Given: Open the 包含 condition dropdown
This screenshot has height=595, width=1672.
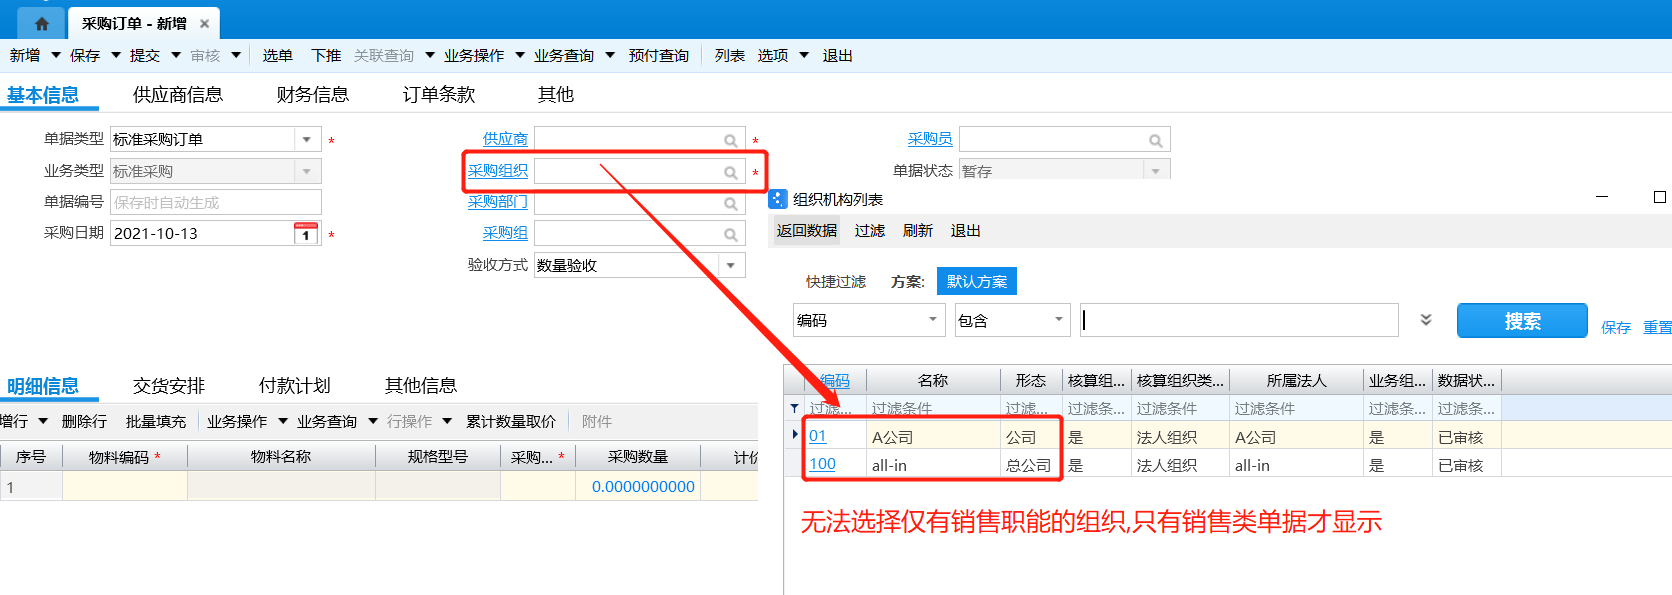Looking at the screenshot, I should click(1058, 320).
